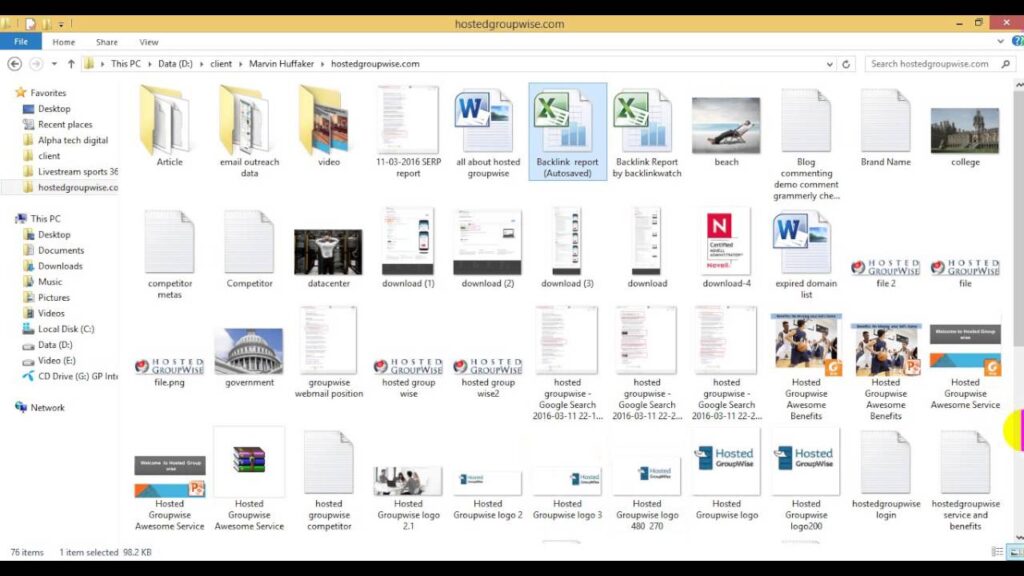
Task: Select the college image
Action: pyautogui.click(x=965, y=136)
